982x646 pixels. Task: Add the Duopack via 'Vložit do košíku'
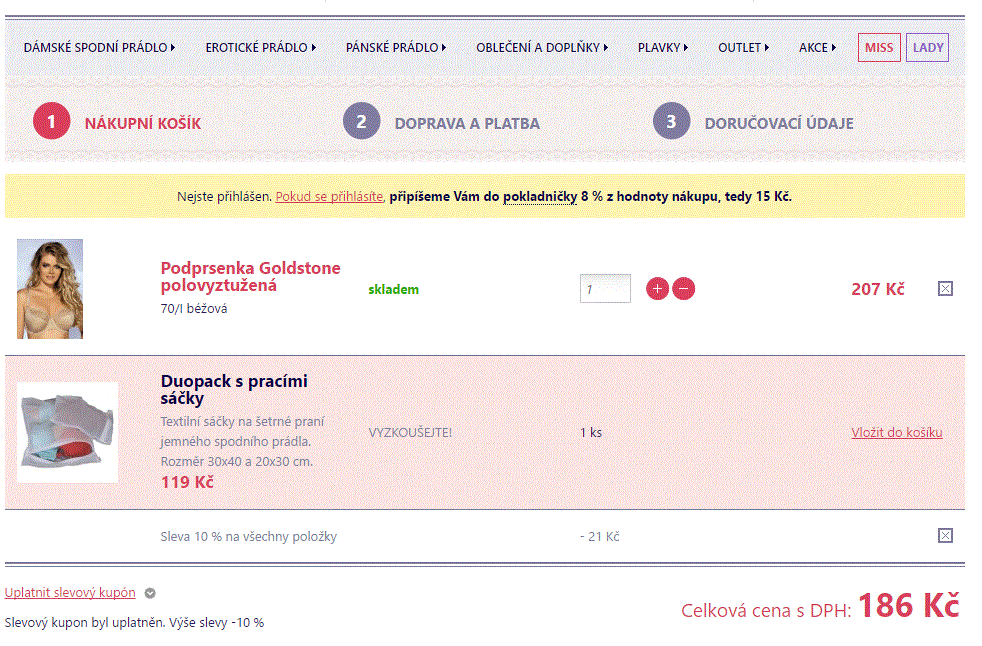click(897, 432)
